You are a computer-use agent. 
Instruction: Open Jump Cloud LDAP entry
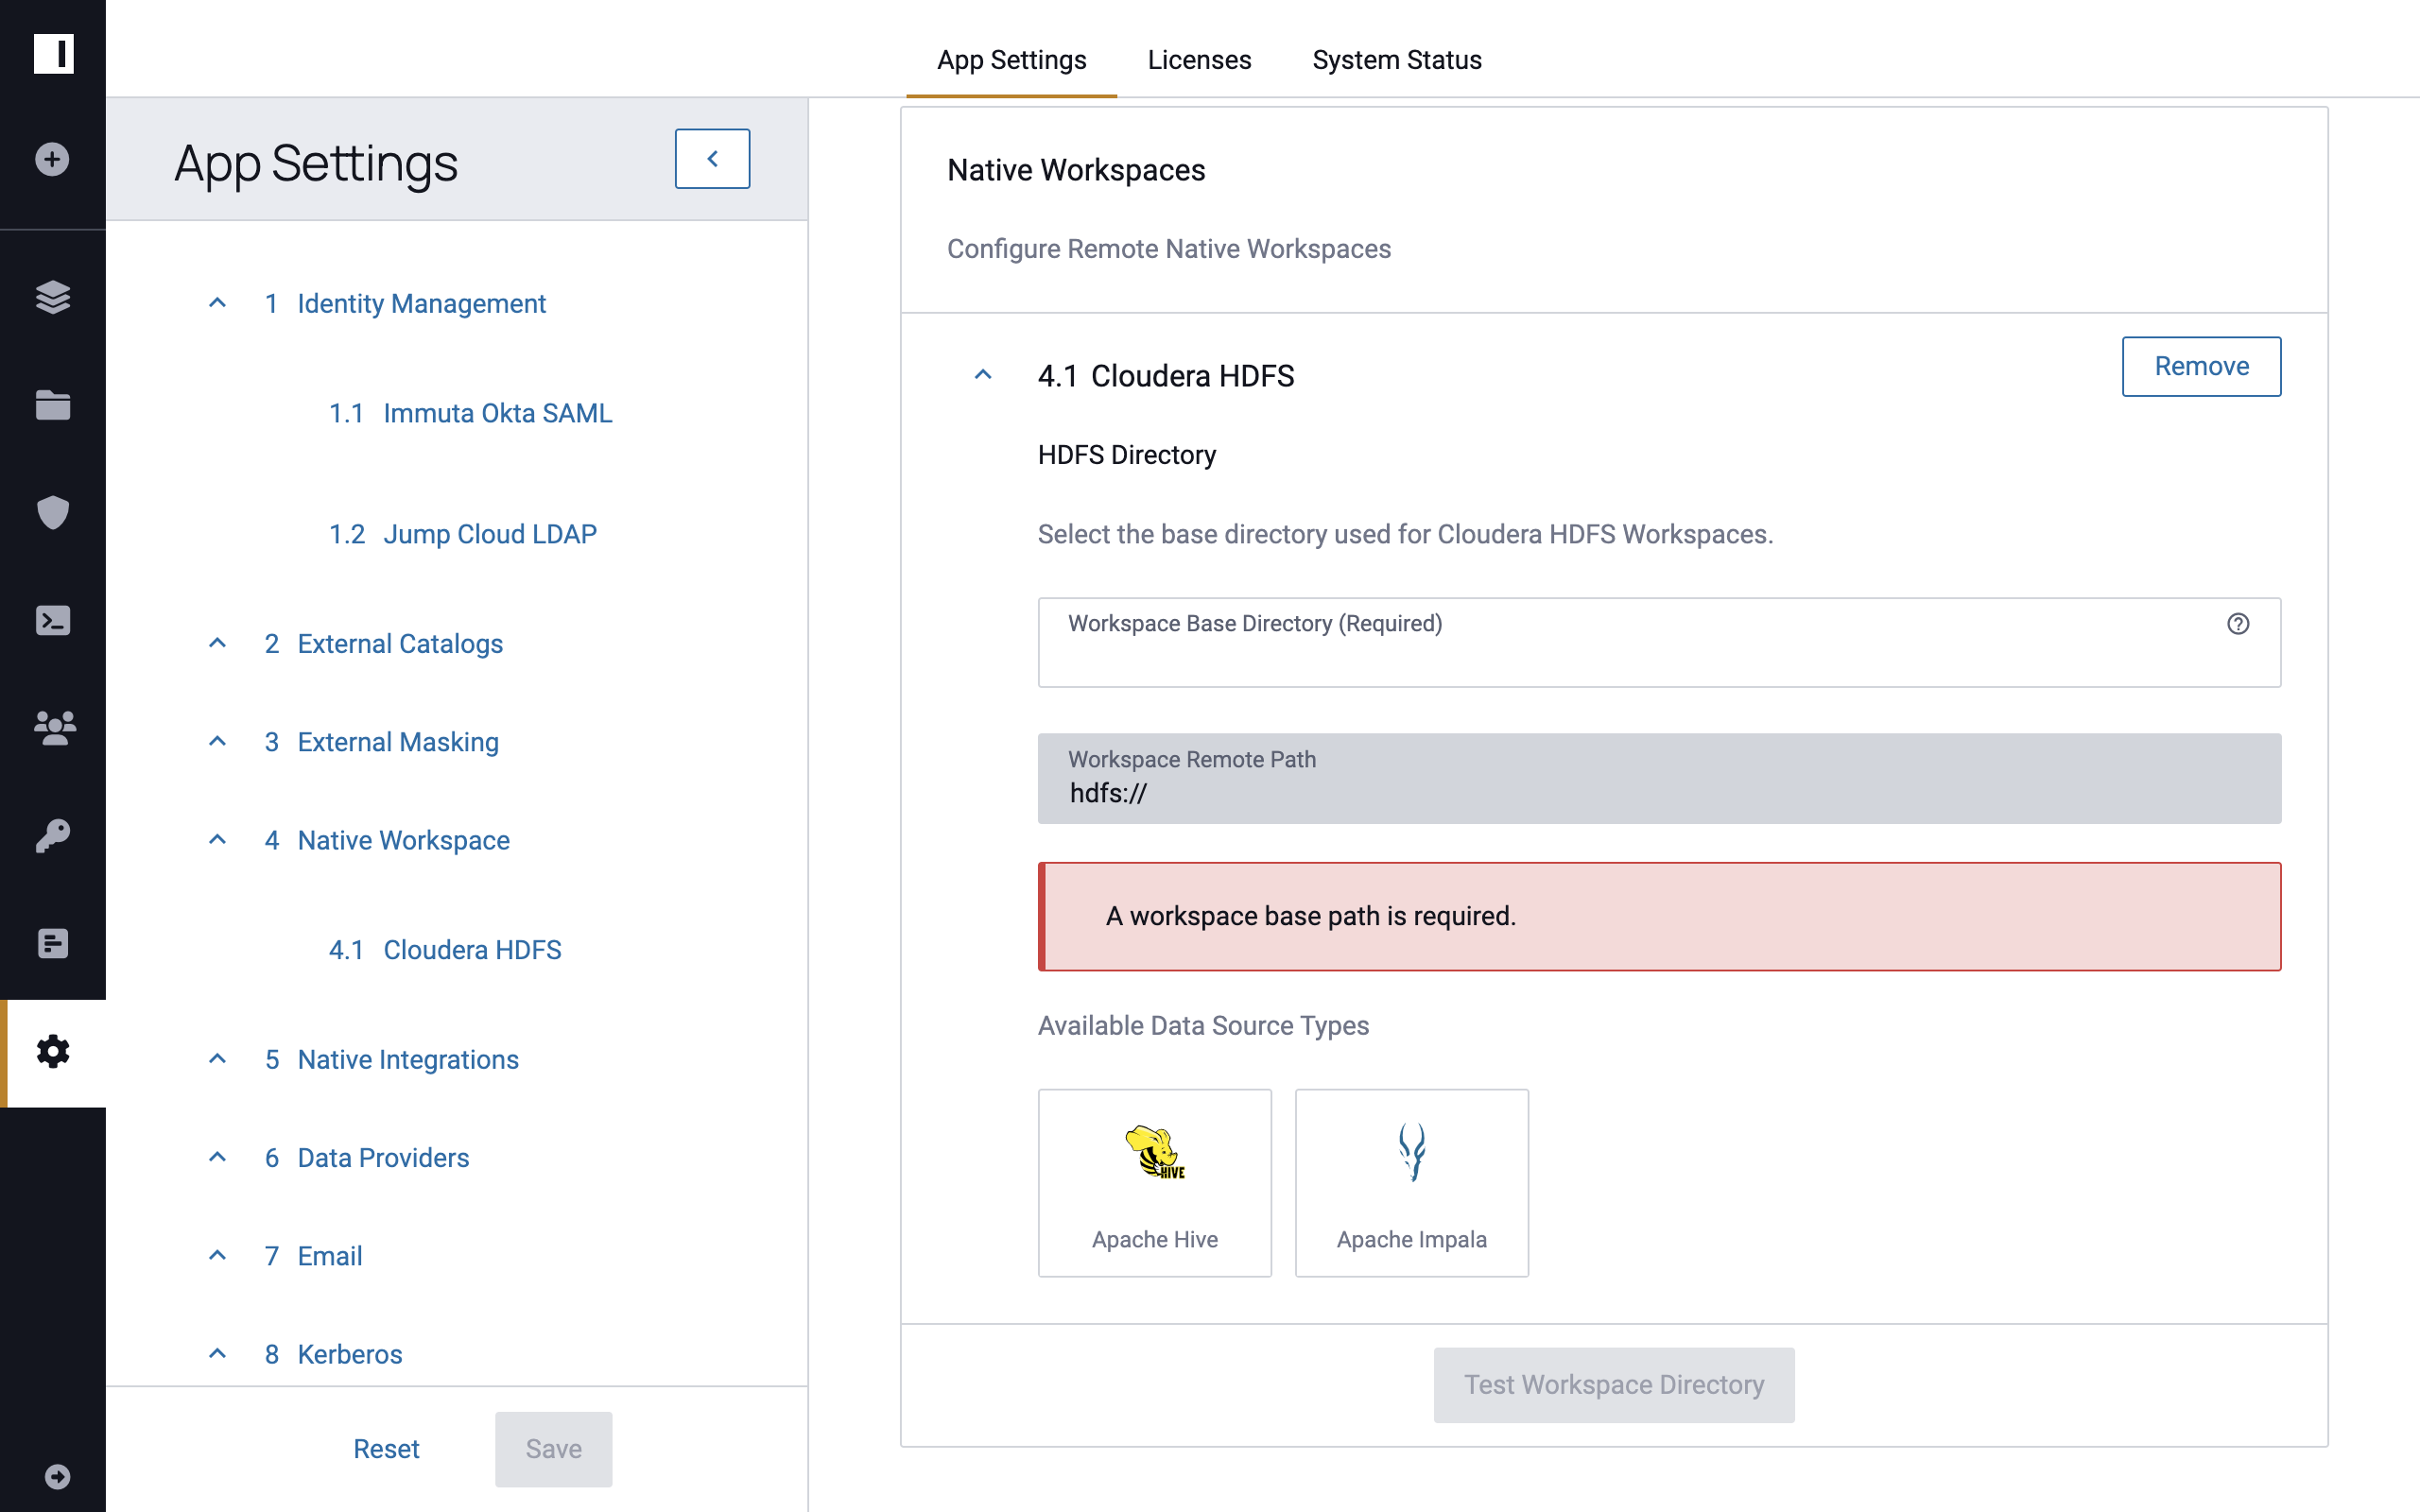[463, 534]
